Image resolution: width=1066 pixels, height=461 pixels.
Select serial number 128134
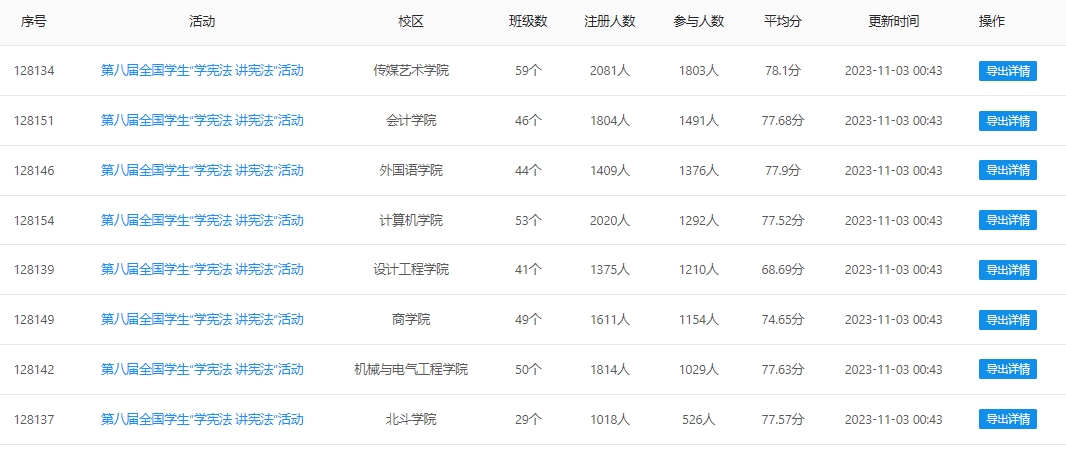pos(33,71)
